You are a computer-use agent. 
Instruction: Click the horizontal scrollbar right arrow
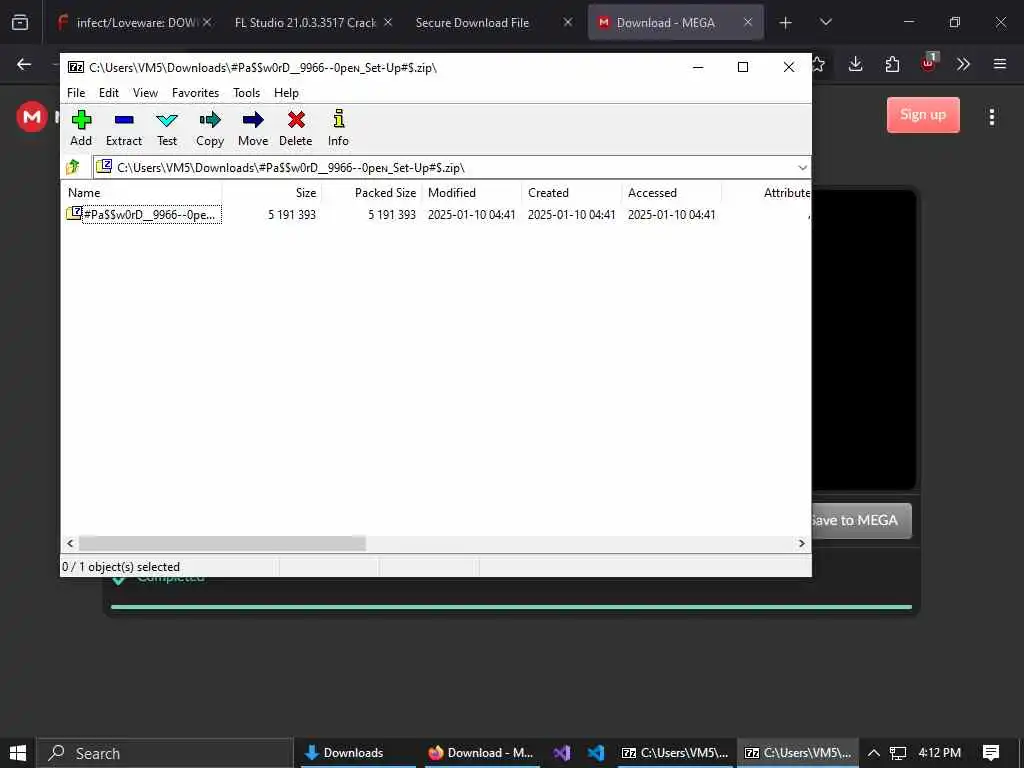point(802,543)
